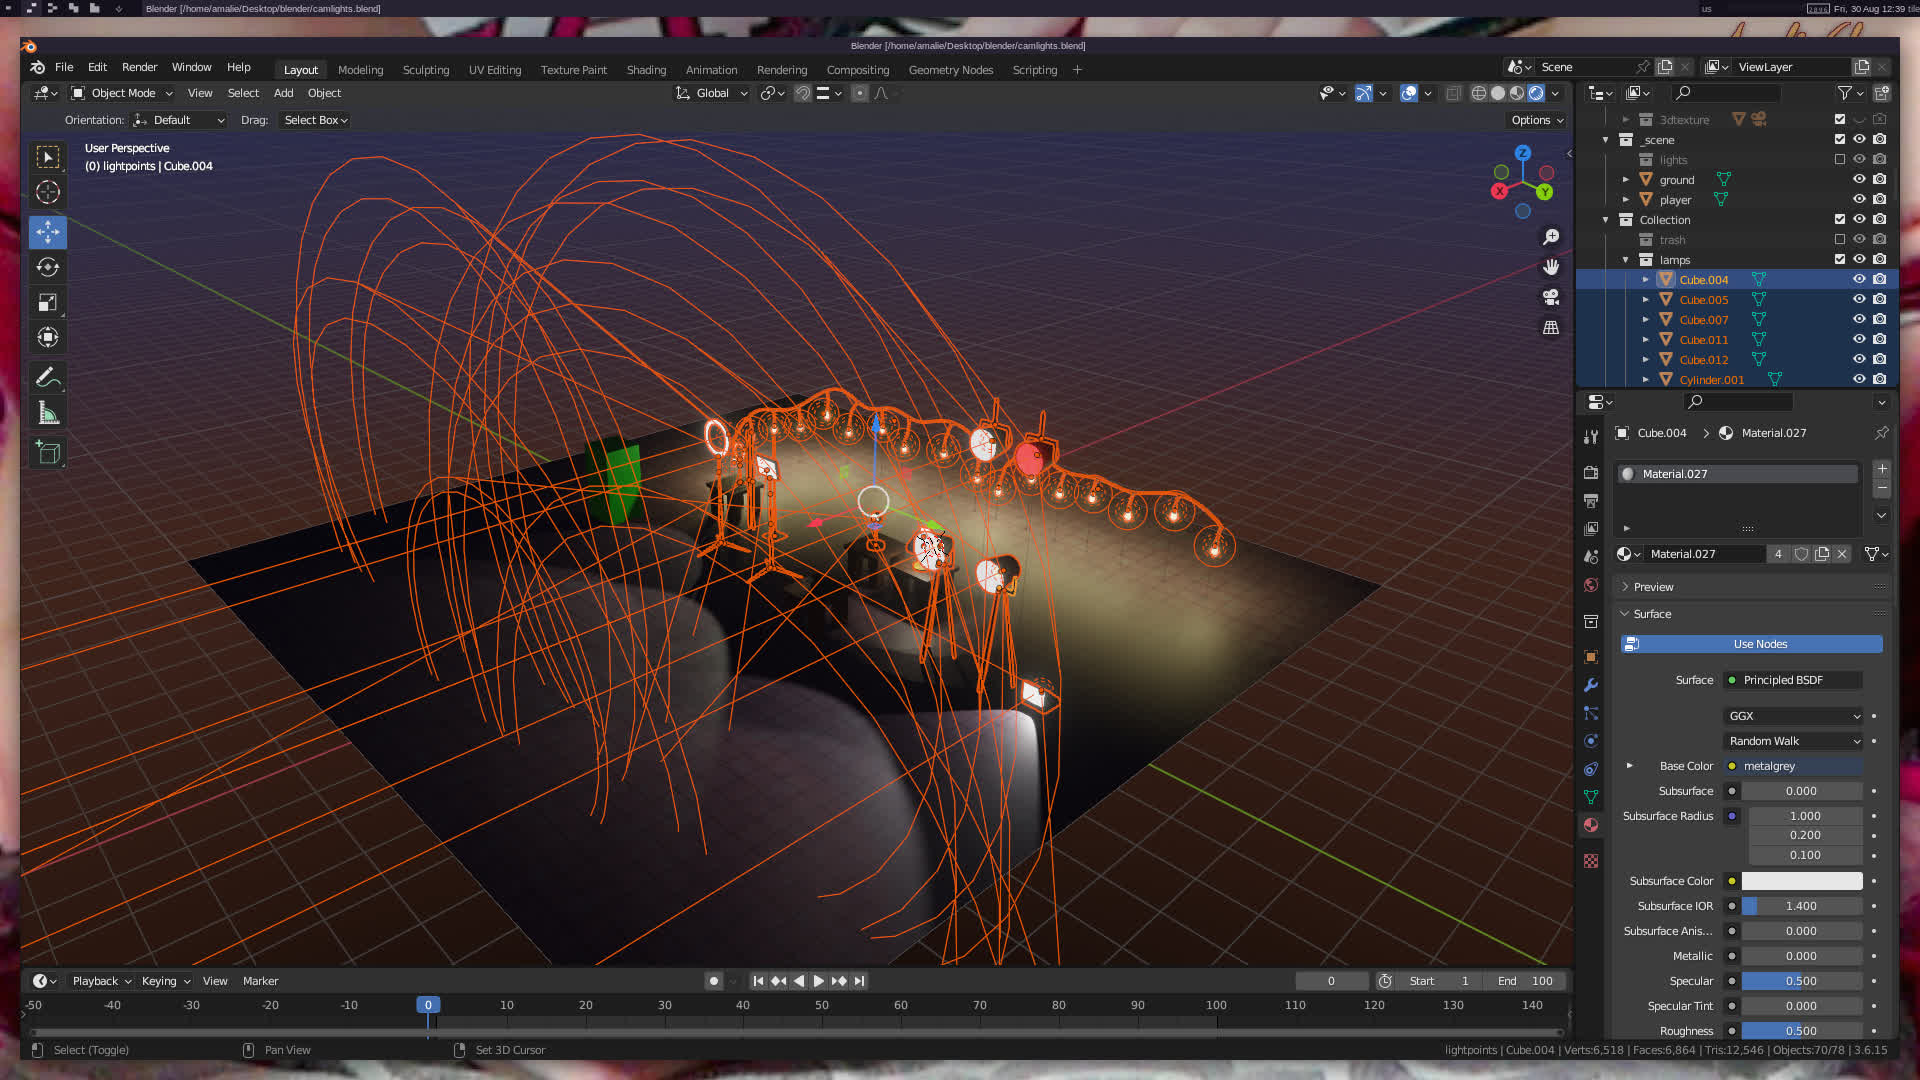
Task: Select the Rotate tool in toolbar
Action: tap(47, 267)
